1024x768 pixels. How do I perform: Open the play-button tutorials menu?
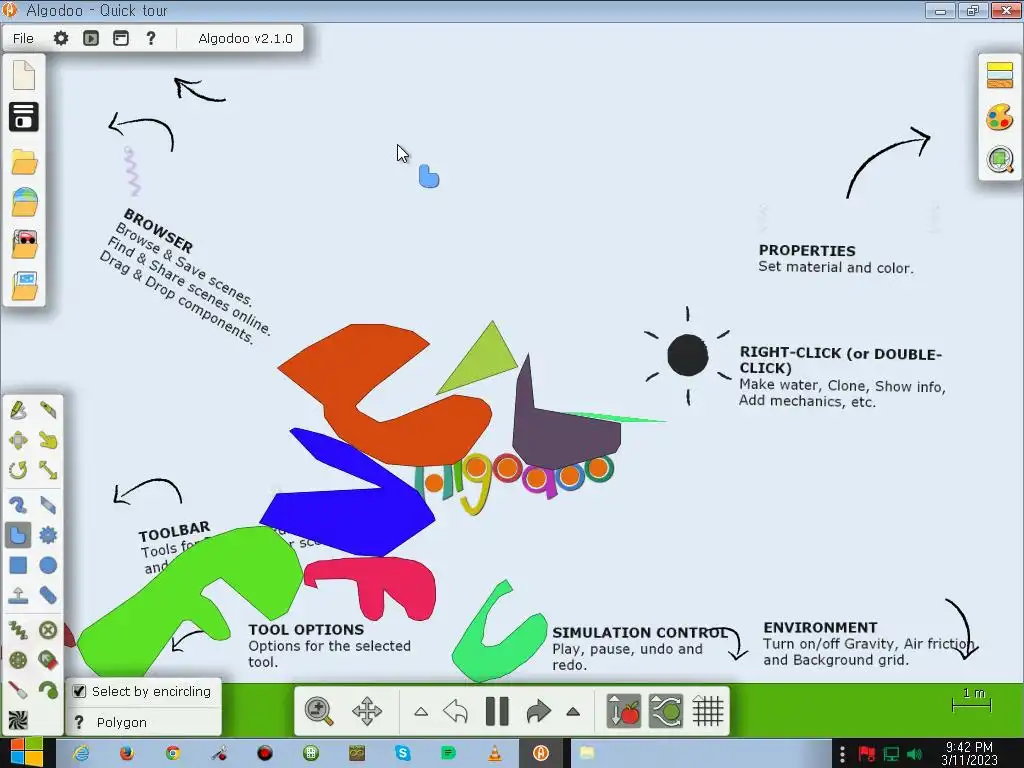point(91,39)
